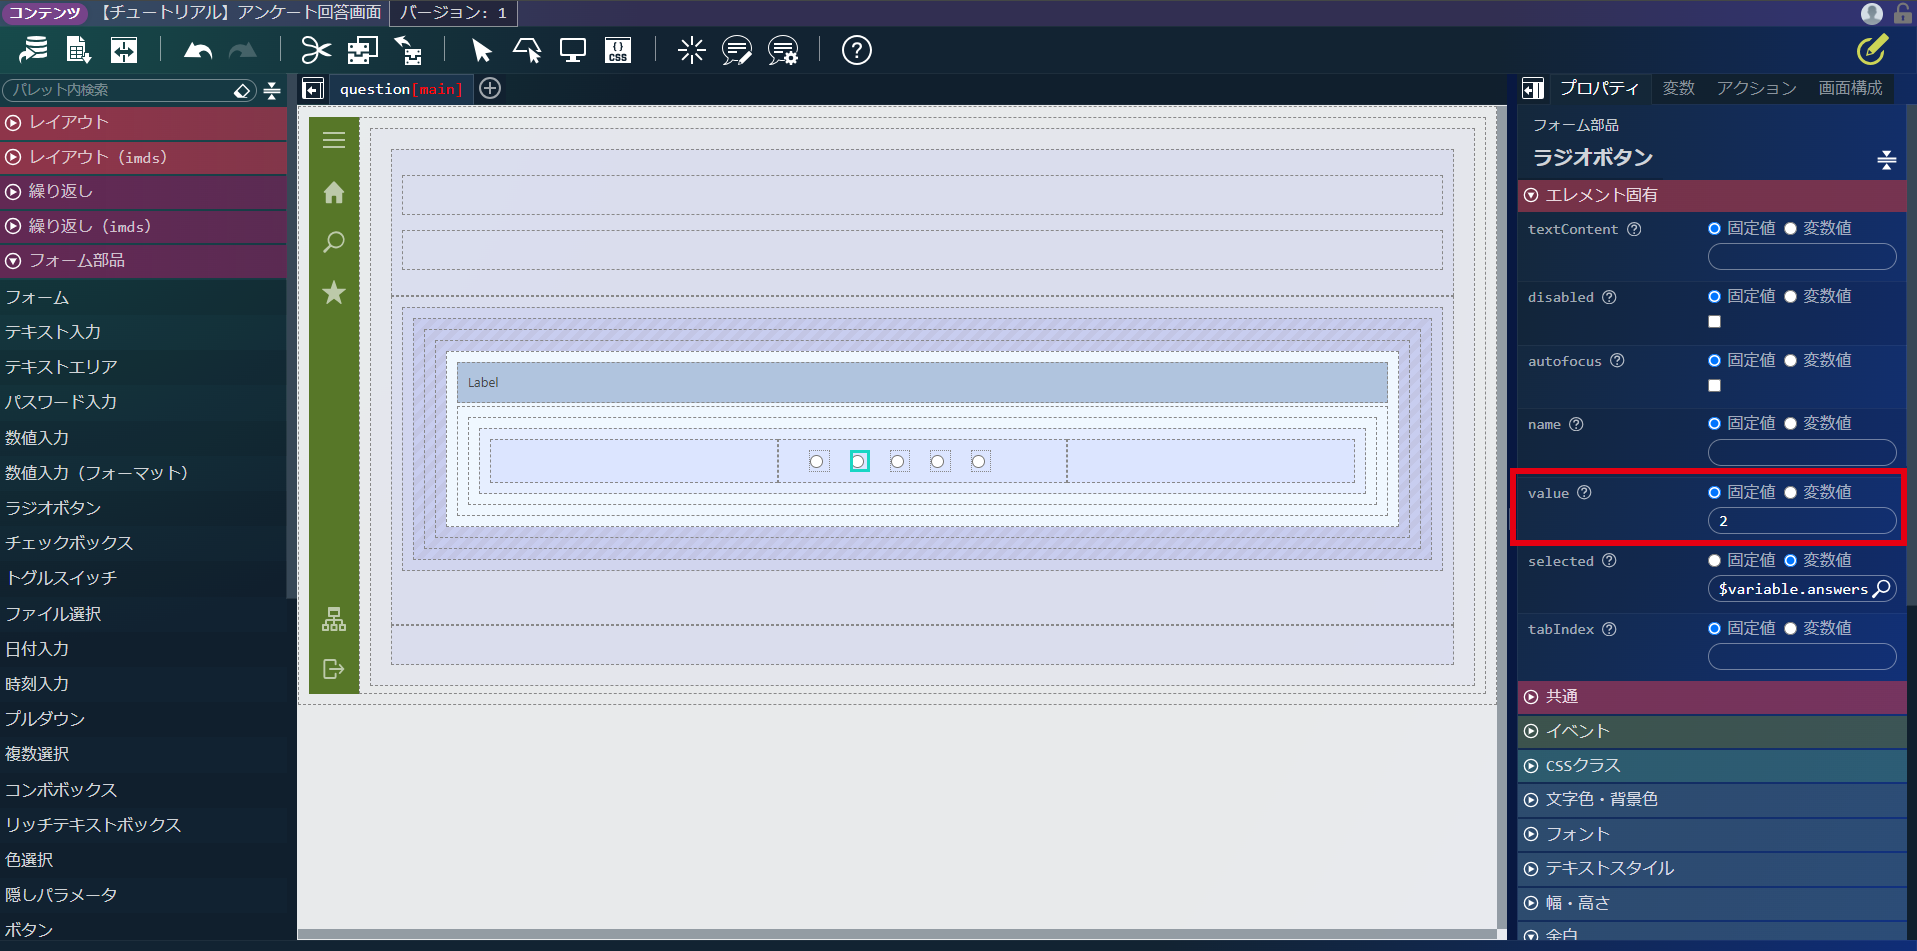Click the document export toolbar icon

pos(78,50)
